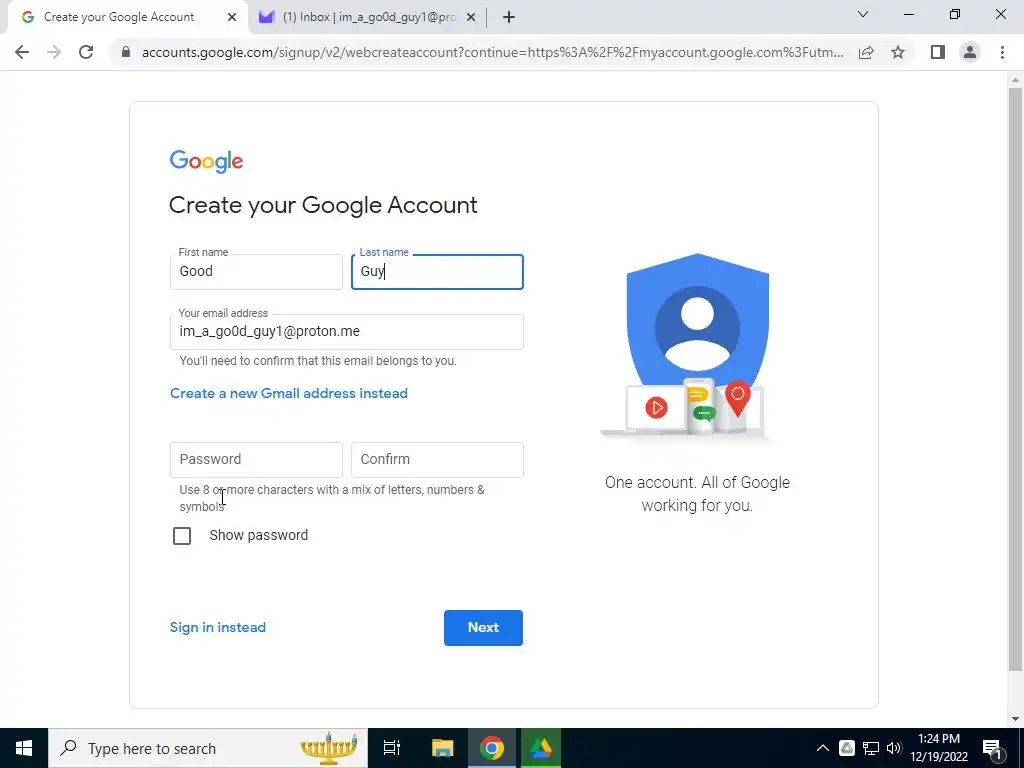Click the taskbar search box
Viewport: 1024px width, 768px height.
tap(208, 748)
